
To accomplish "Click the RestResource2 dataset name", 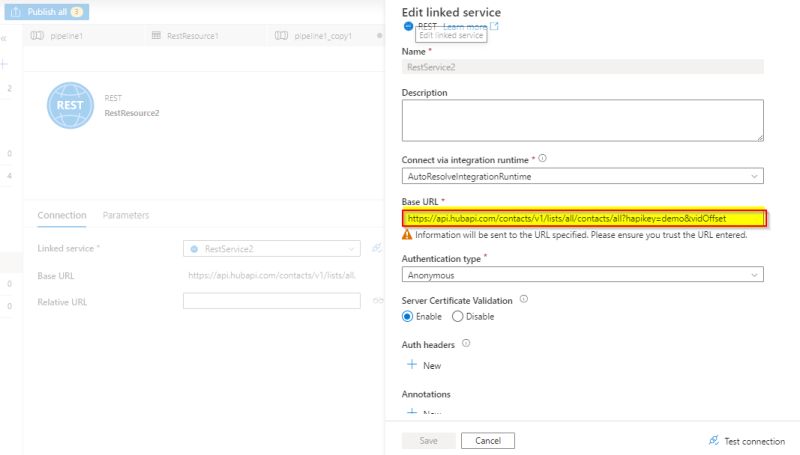I will (132, 113).
